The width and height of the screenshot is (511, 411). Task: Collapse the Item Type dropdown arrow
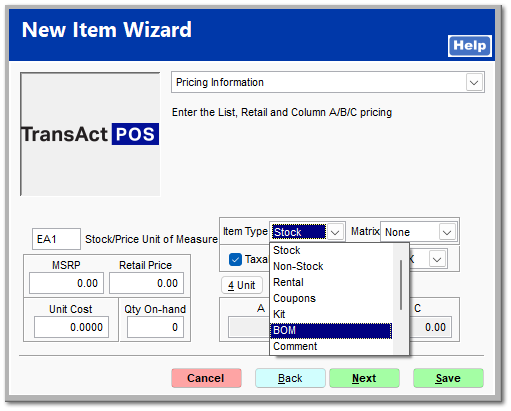click(x=335, y=232)
